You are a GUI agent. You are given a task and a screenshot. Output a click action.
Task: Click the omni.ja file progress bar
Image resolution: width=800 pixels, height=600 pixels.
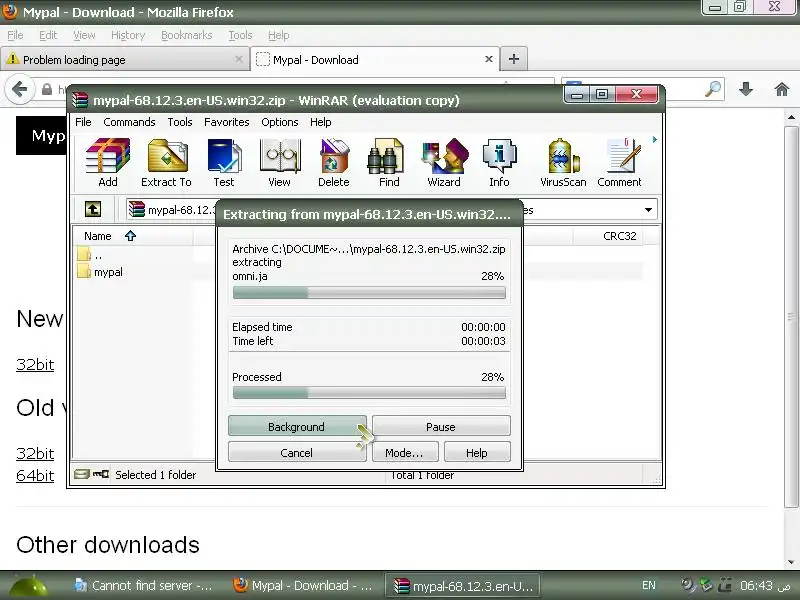click(369, 292)
